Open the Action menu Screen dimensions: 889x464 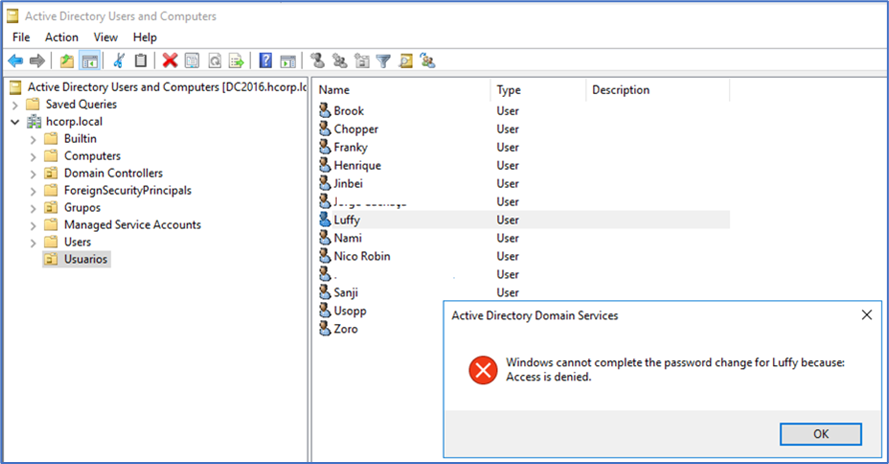tap(61, 37)
